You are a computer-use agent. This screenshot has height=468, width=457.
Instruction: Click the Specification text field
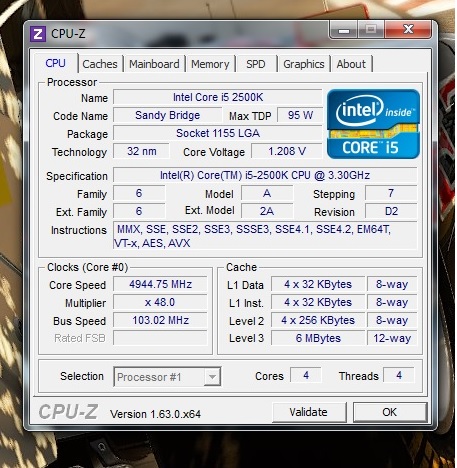[x=265, y=175]
